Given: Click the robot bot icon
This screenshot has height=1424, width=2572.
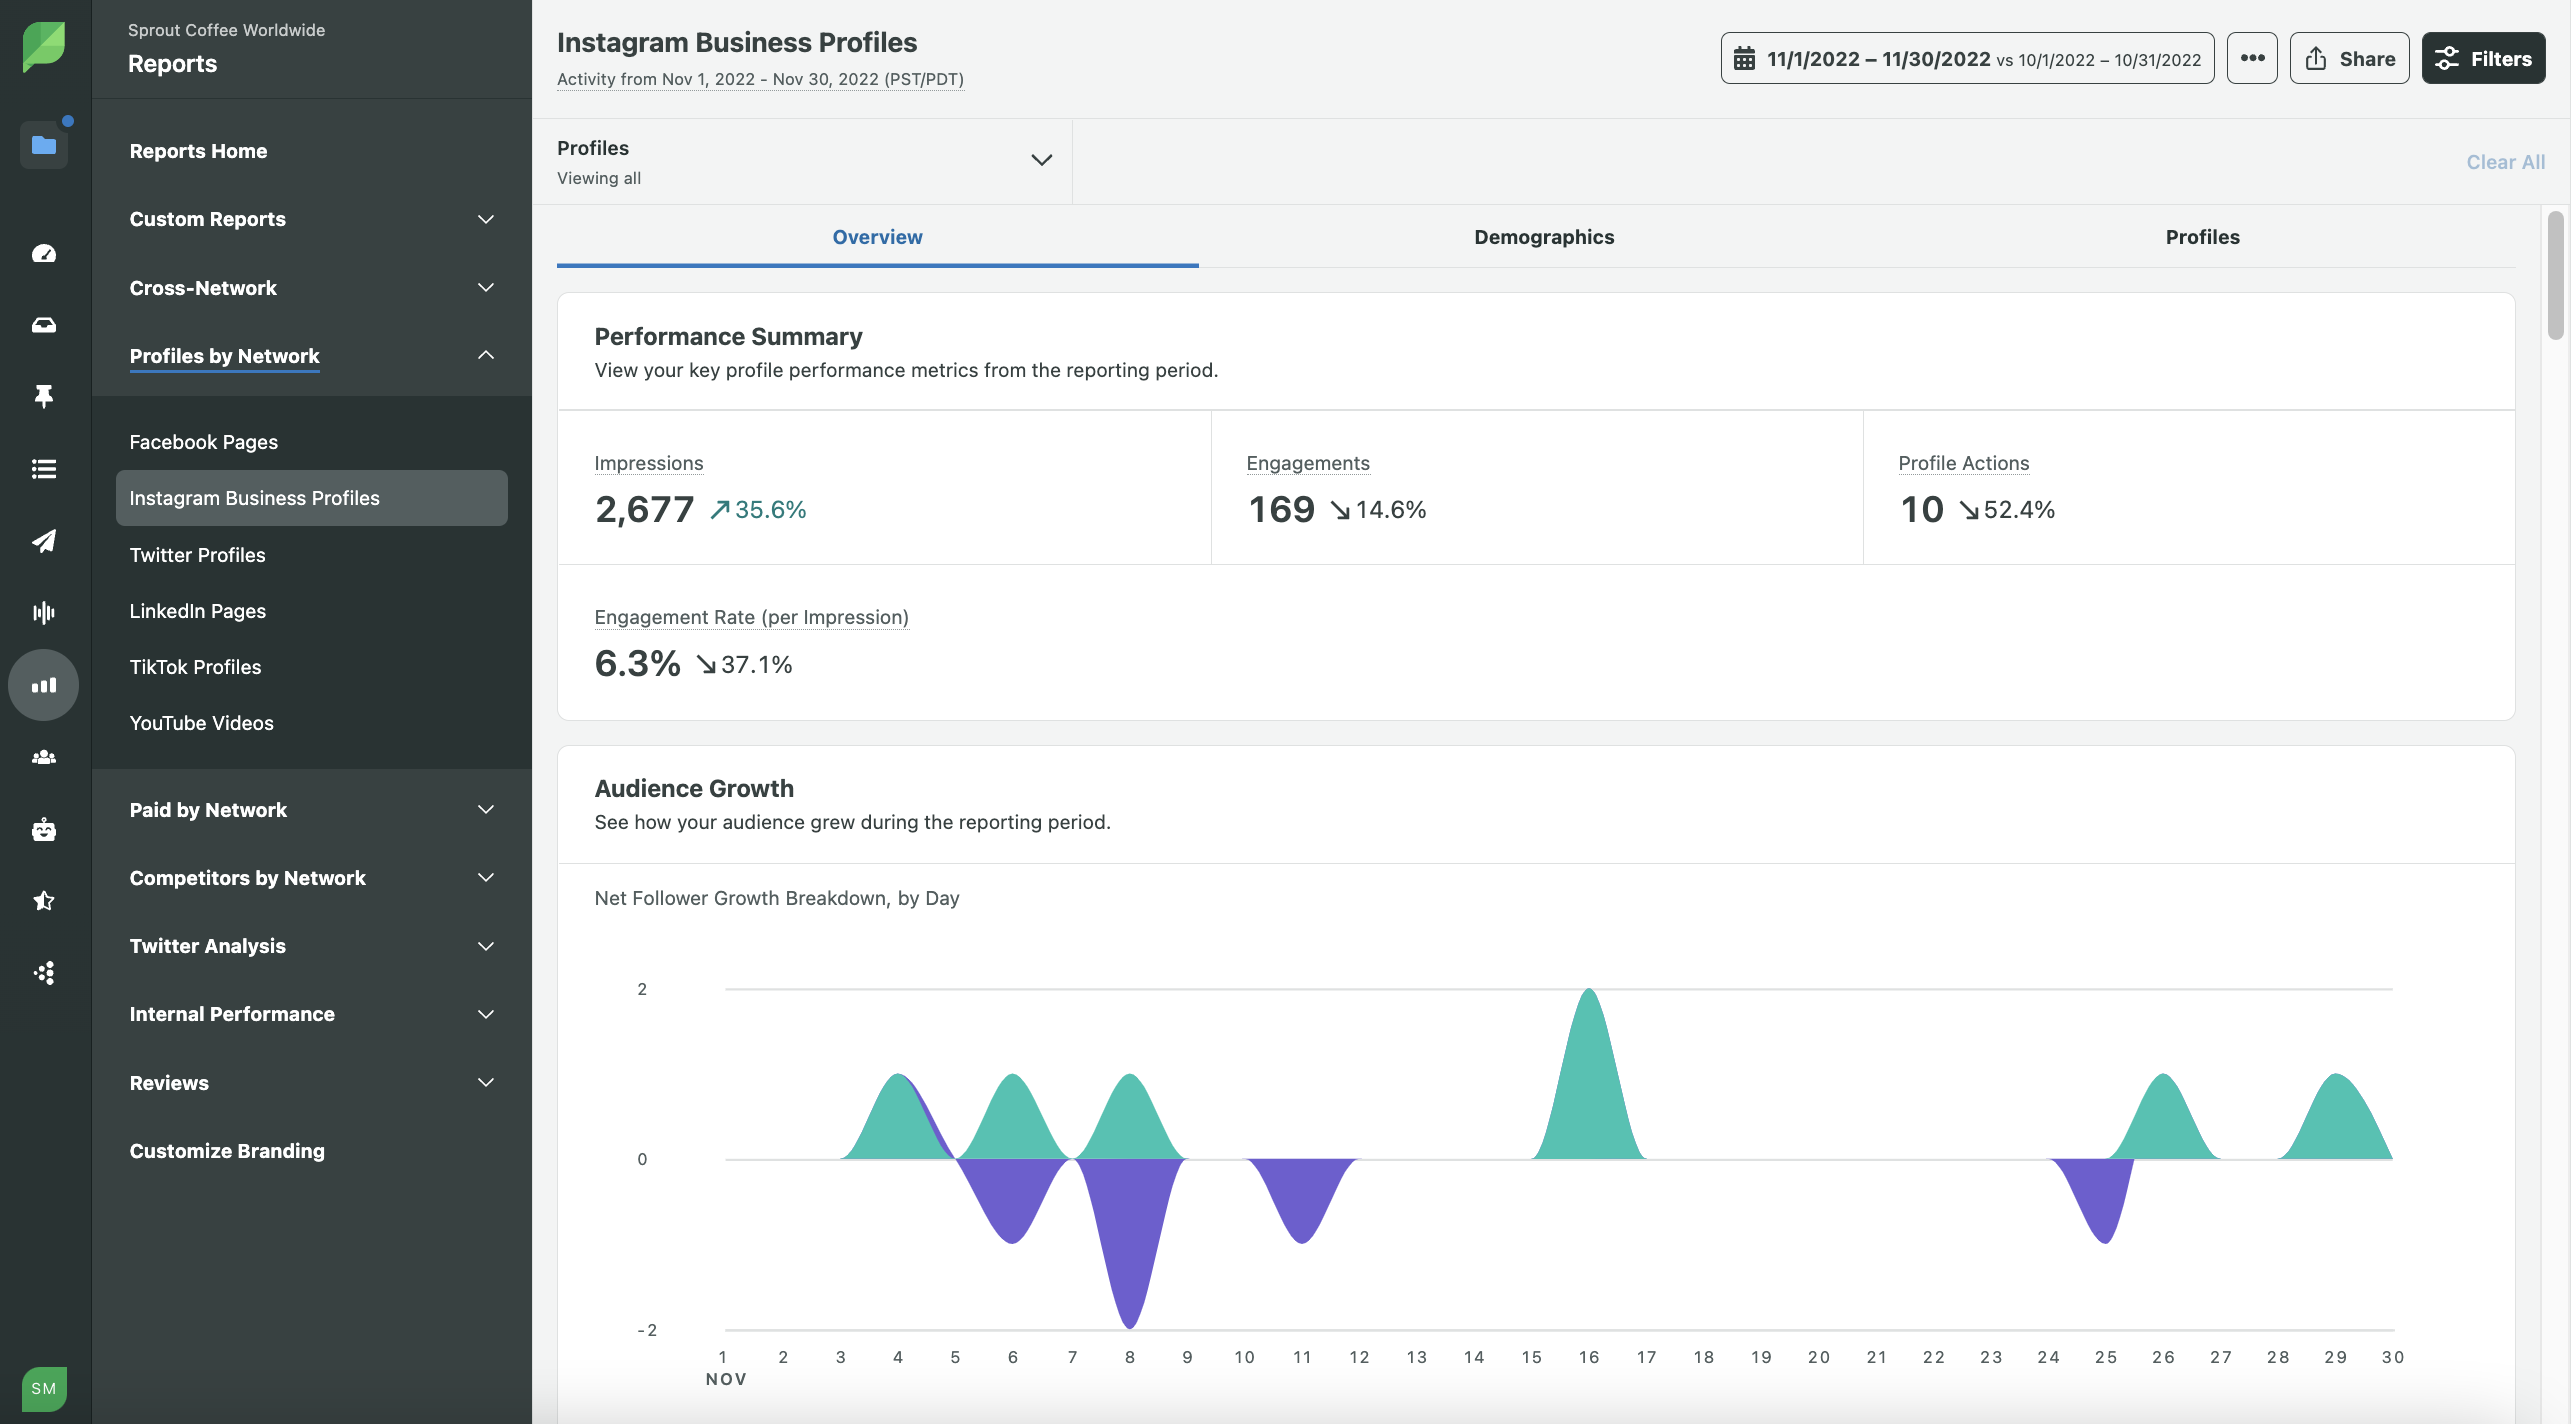Looking at the screenshot, I should (x=44, y=829).
